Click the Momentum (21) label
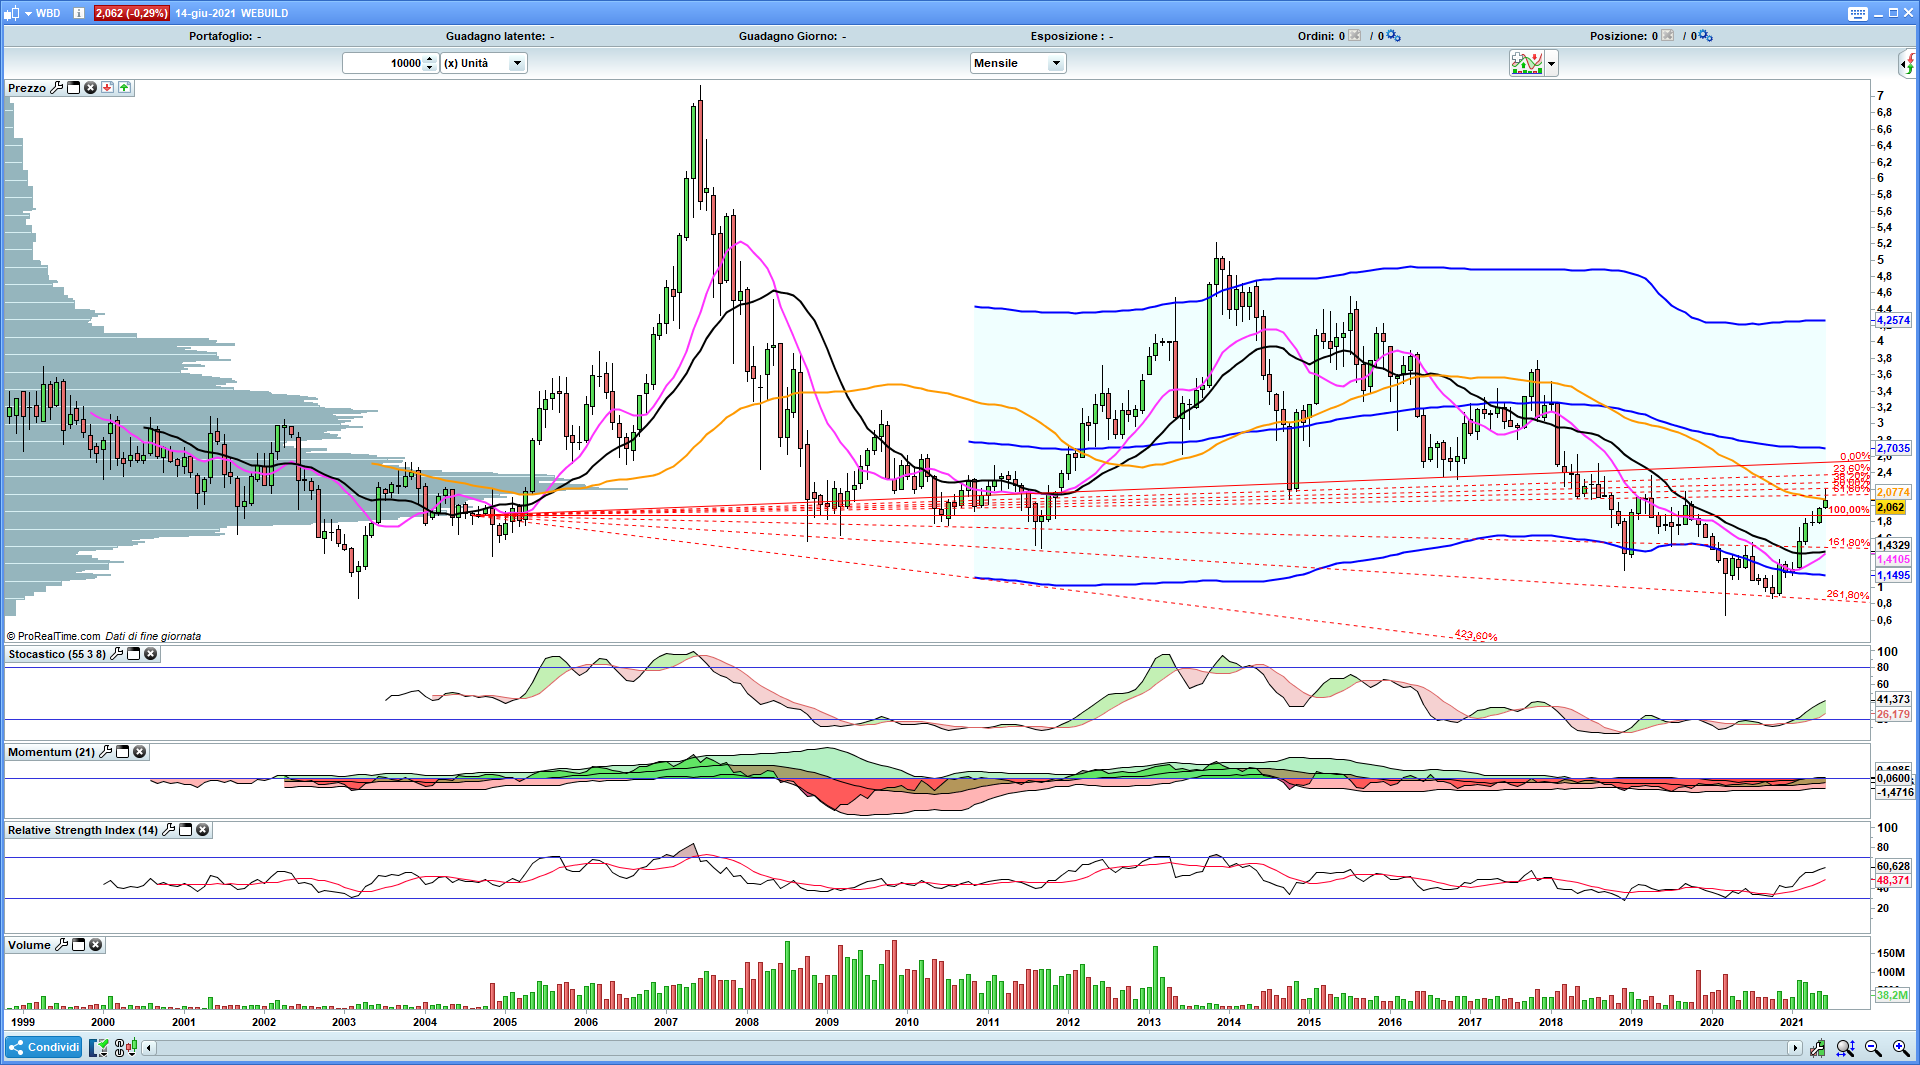Viewport: 1920px width, 1065px height. pyautogui.click(x=51, y=752)
